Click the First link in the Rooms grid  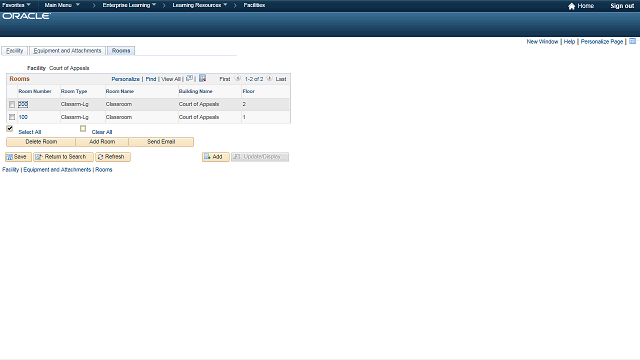click(x=224, y=79)
